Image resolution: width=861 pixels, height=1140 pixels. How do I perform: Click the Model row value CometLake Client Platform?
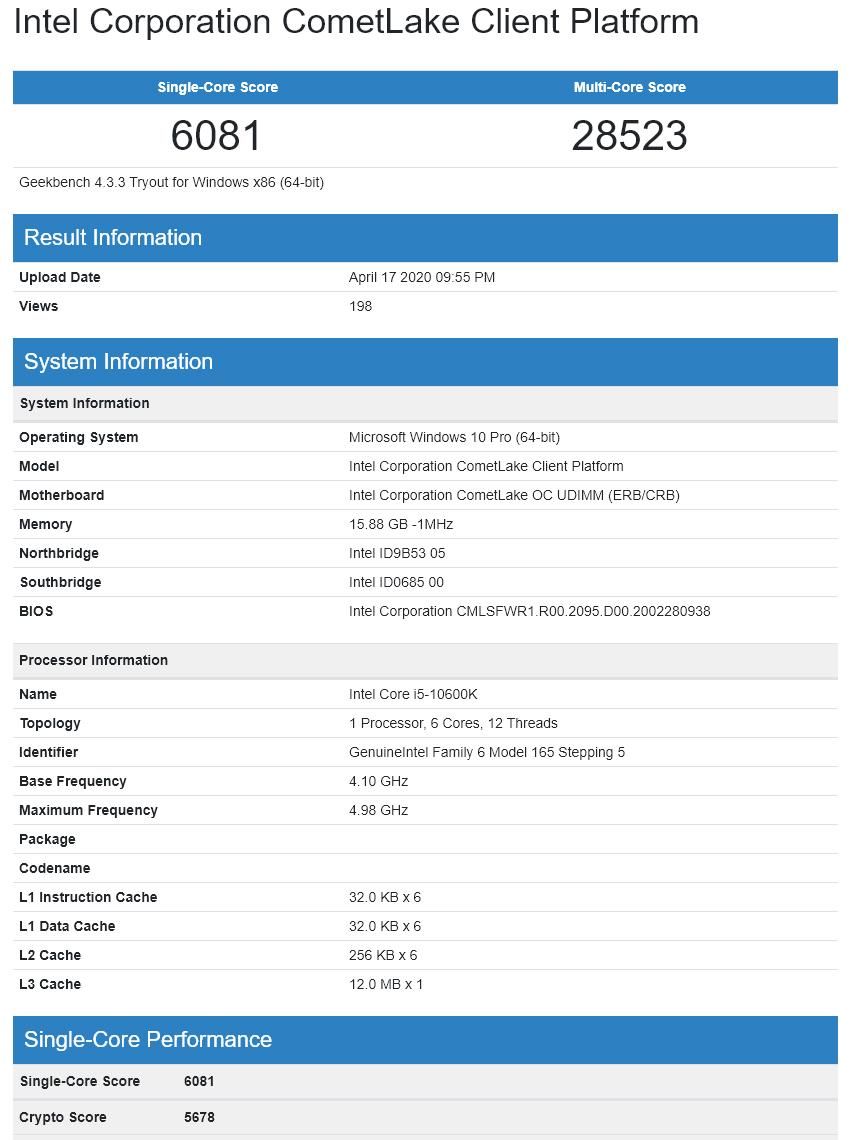tap(486, 466)
